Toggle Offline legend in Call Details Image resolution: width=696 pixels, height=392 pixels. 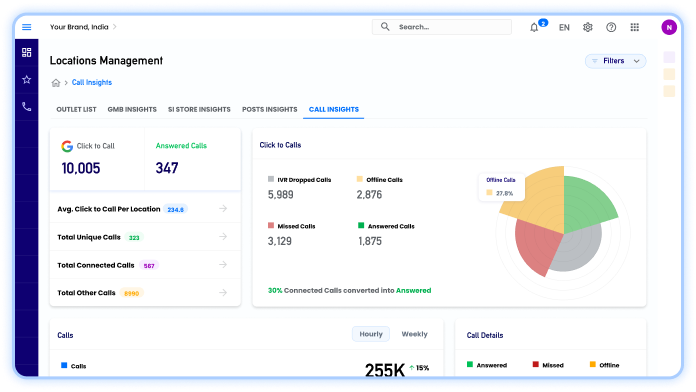coord(604,365)
